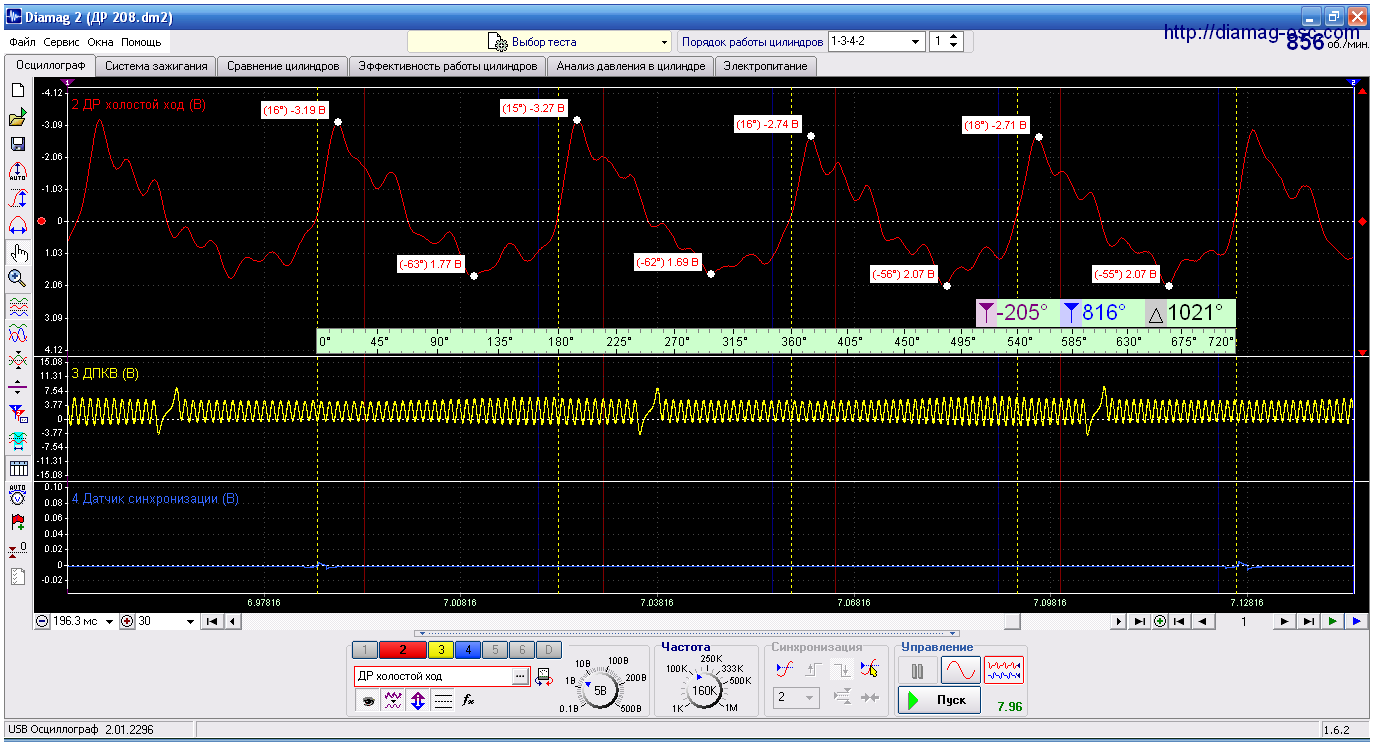Open synchronization channel 2 dropdown
Viewport: 1374px width, 742px height.
pyautogui.click(x=797, y=697)
